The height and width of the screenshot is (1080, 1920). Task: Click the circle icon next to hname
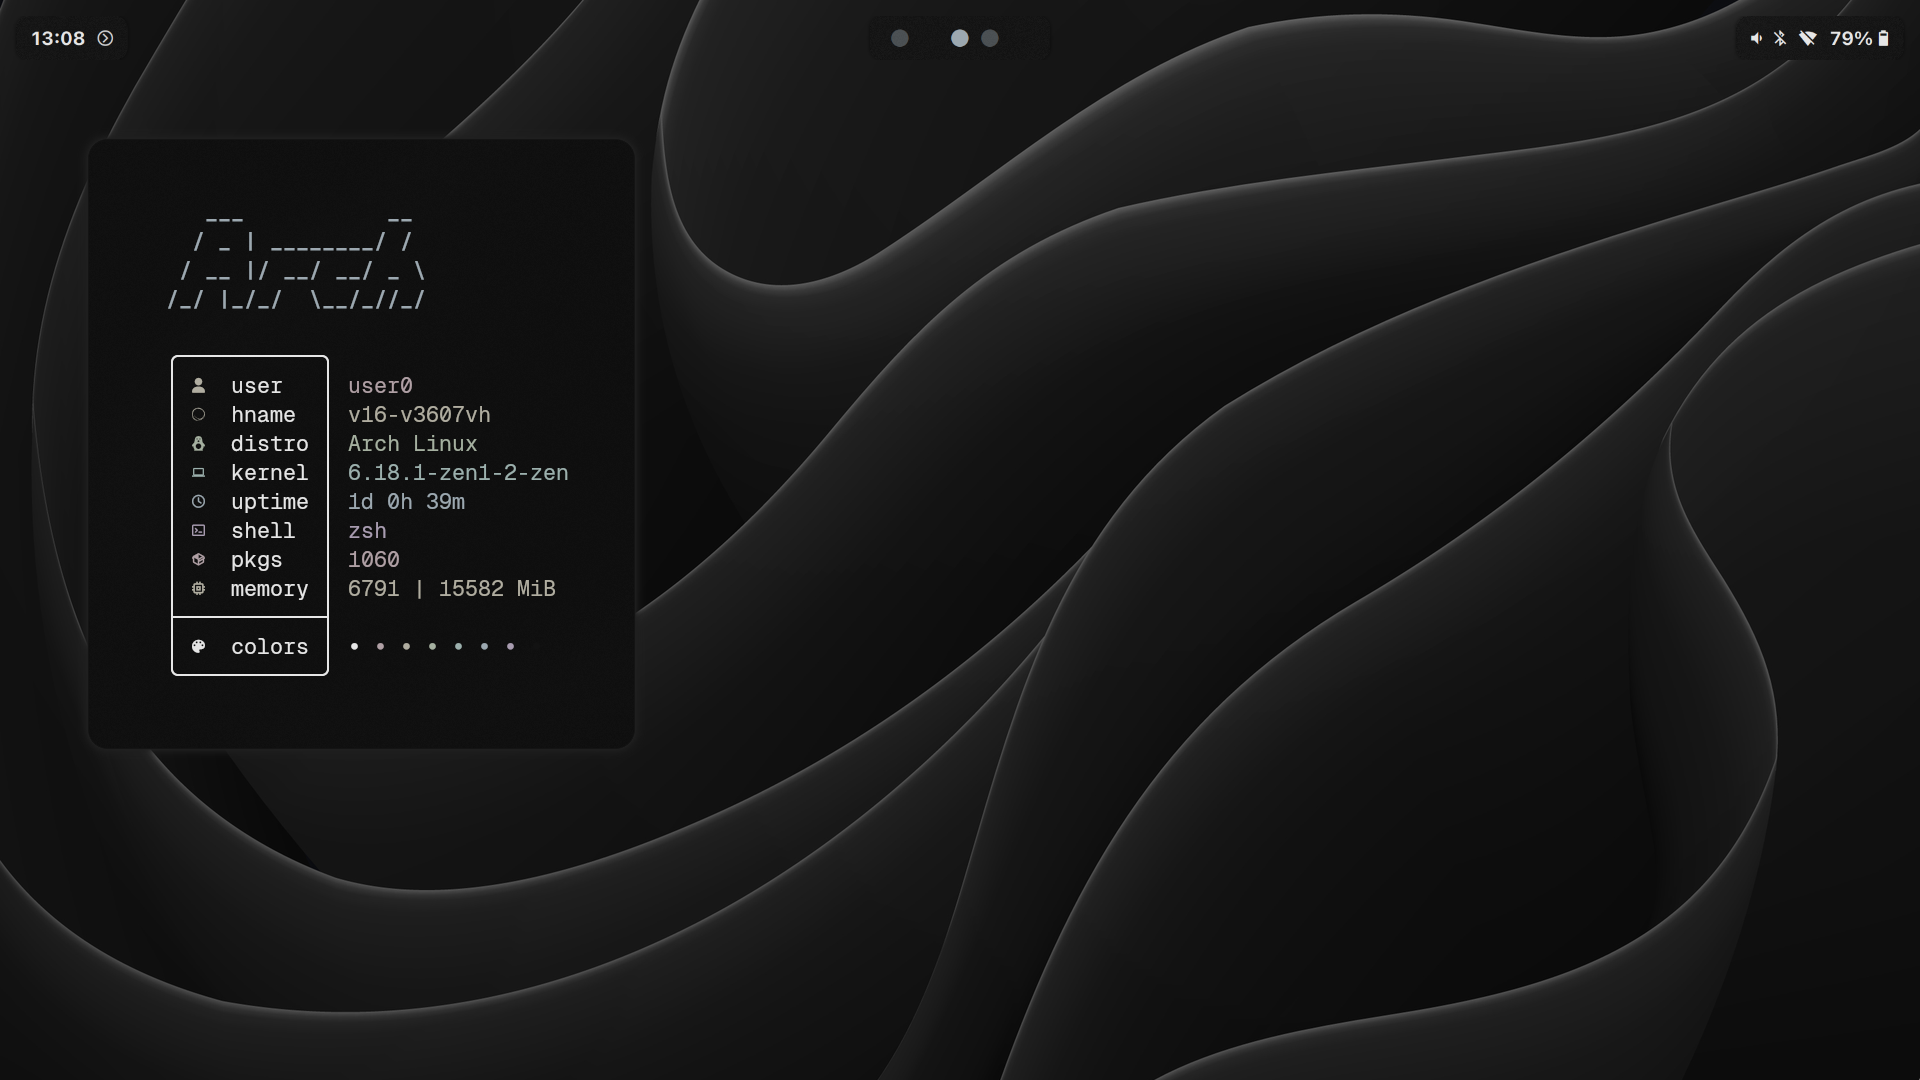point(198,414)
